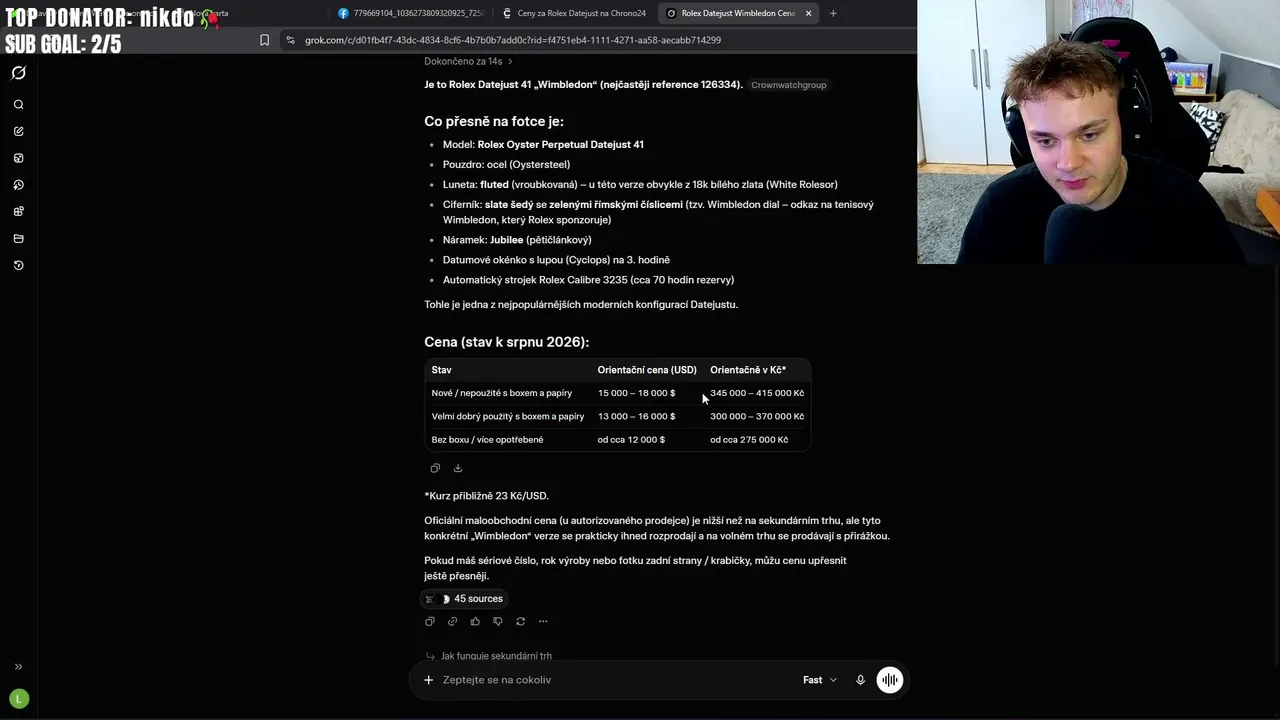This screenshot has height=720, width=1280.
Task: Close the Rolex Datejust Wimbledon Cena tab
Action: click(808, 13)
